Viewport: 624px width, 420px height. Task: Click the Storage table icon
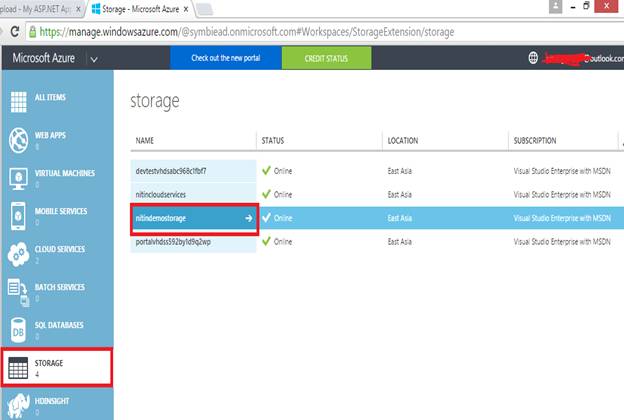[18, 367]
